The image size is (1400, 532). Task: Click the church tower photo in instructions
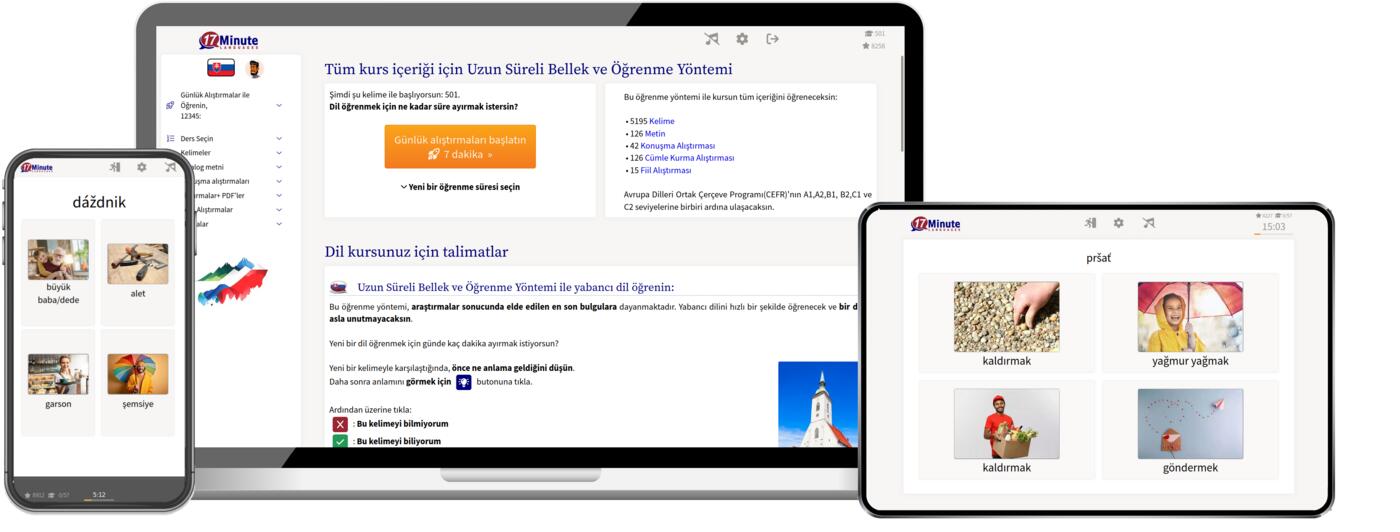[x=818, y=404]
